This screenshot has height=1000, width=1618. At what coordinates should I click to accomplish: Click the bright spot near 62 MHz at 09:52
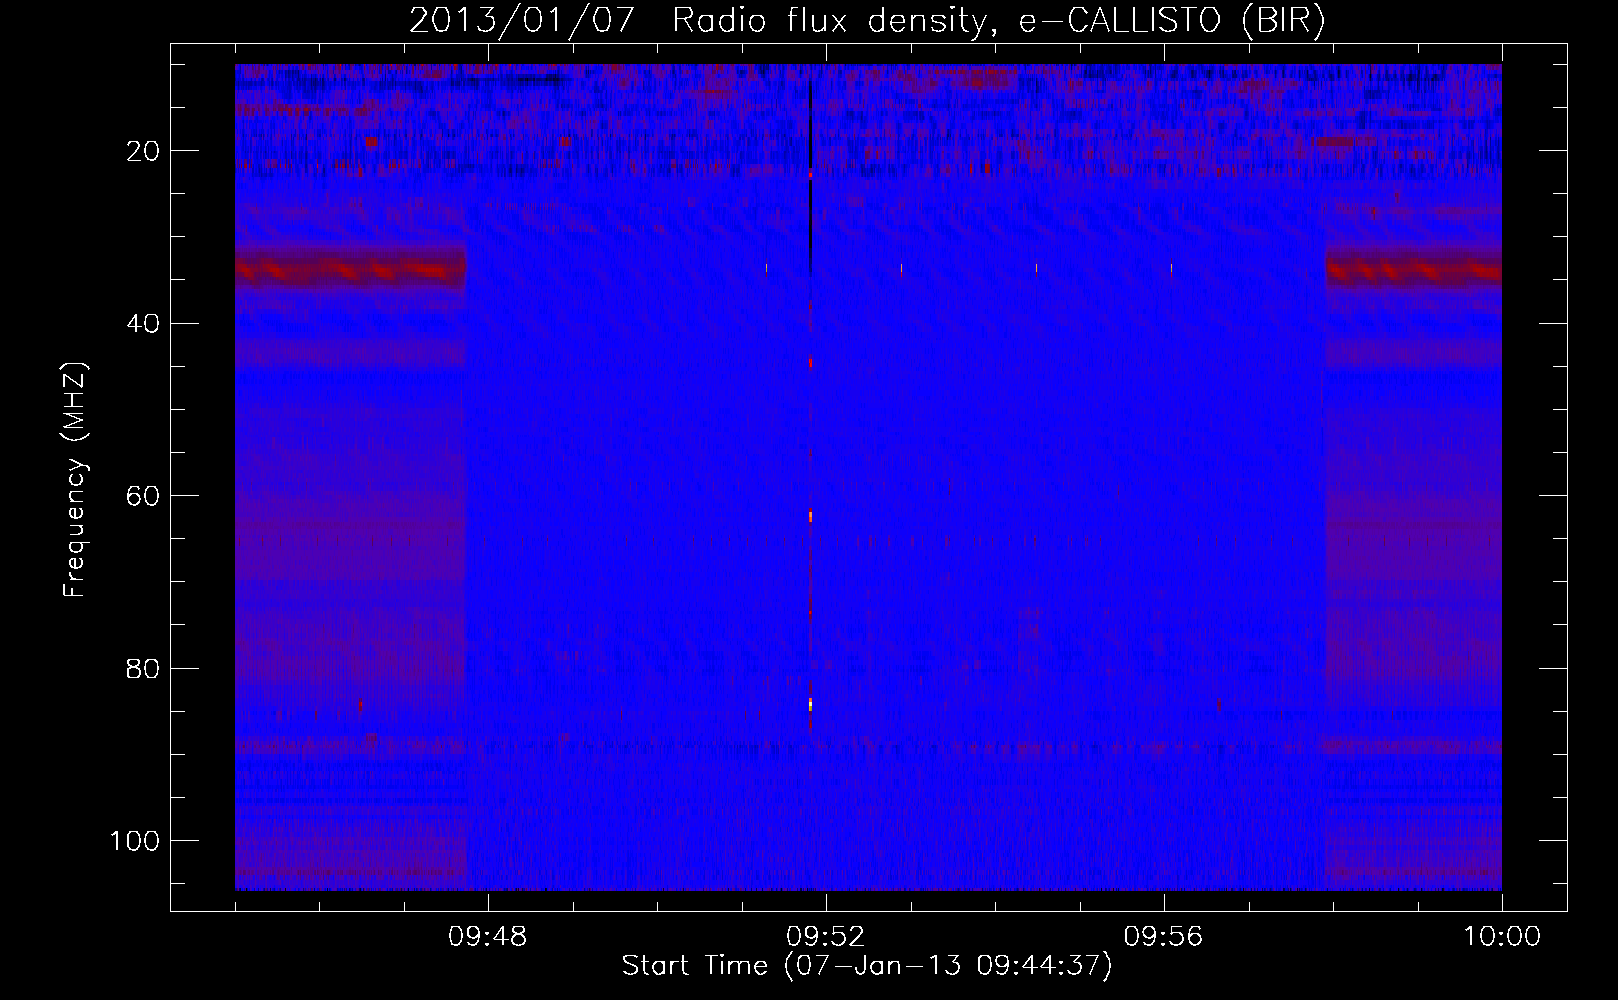(810, 516)
